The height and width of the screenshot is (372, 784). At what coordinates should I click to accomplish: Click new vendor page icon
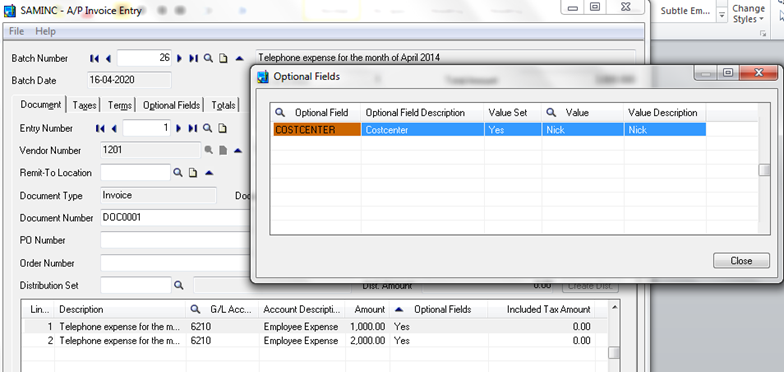click(223, 150)
